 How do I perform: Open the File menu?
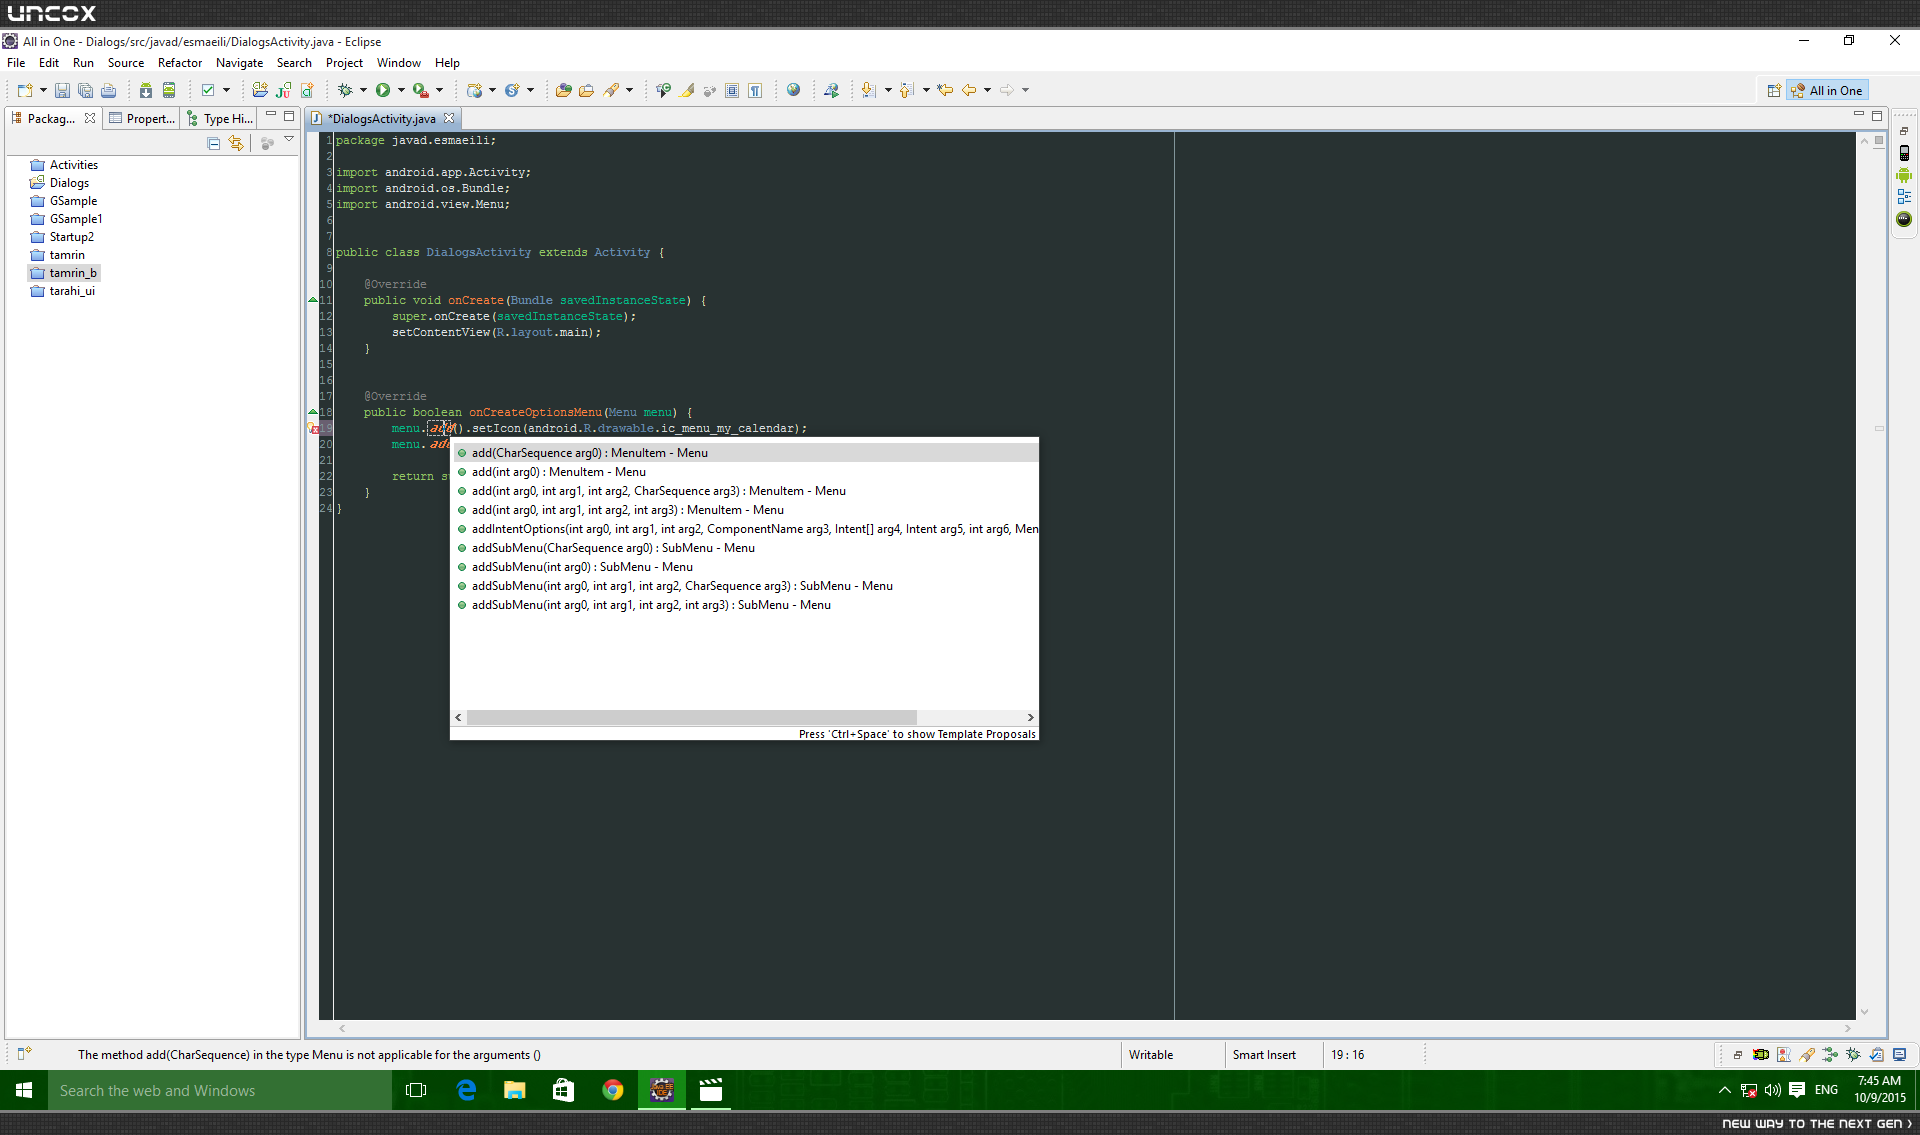pyautogui.click(x=16, y=63)
